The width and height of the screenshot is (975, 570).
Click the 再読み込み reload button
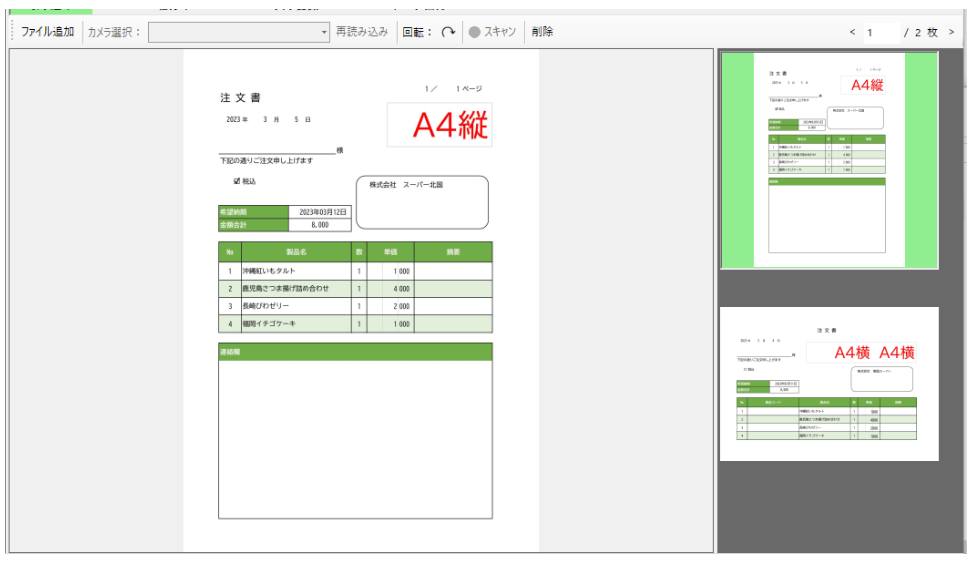click(362, 32)
